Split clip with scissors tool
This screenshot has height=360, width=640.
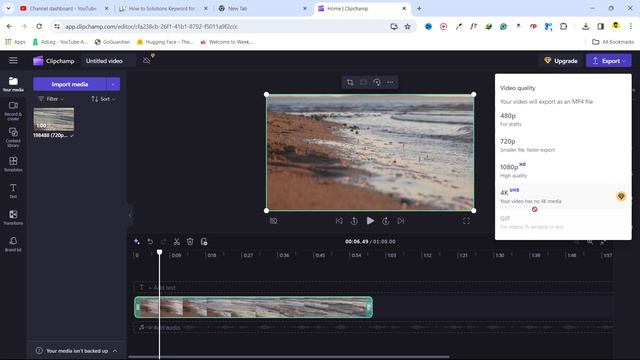coord(177,242)
